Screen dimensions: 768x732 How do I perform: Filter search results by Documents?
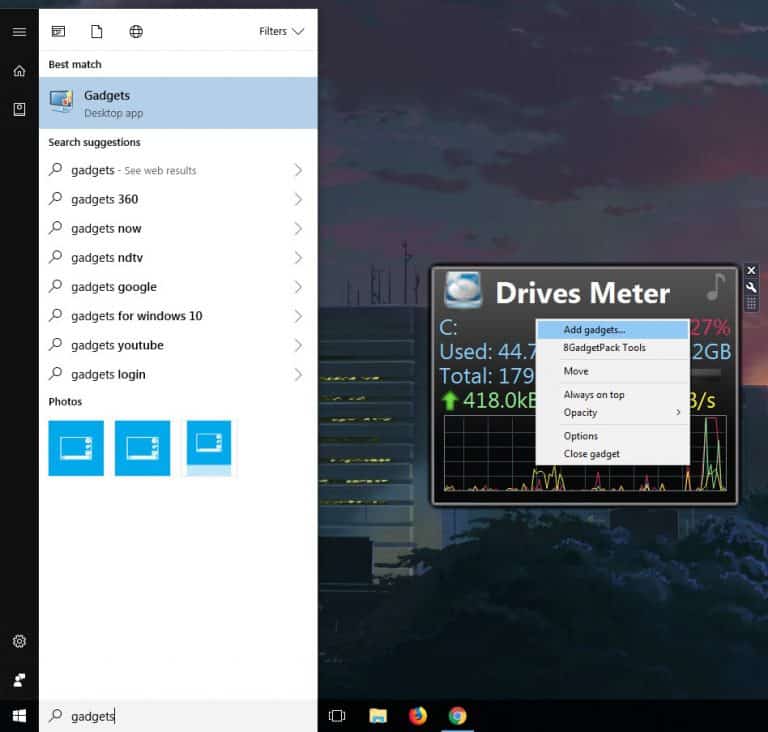pyautogui.click(x=97, y=32)
